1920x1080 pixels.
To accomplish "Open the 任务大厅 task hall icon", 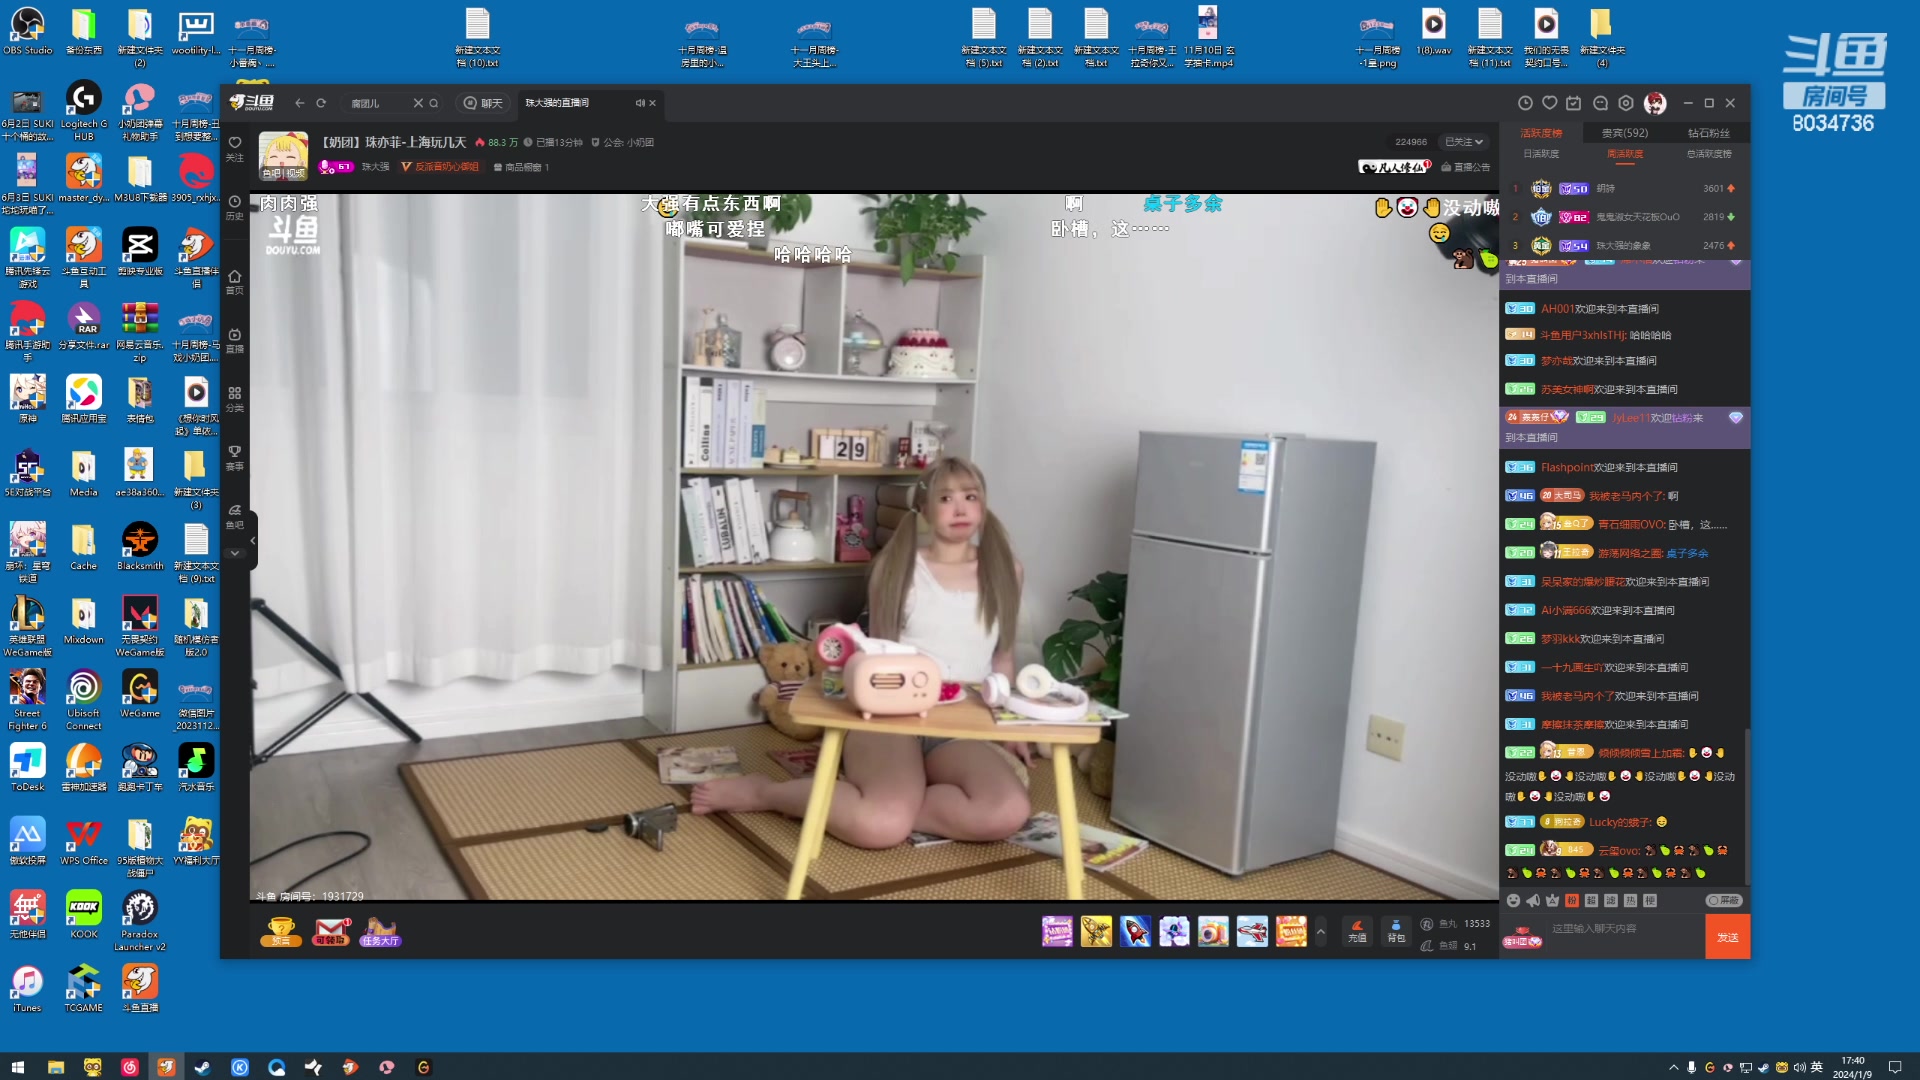I will 380,932.
